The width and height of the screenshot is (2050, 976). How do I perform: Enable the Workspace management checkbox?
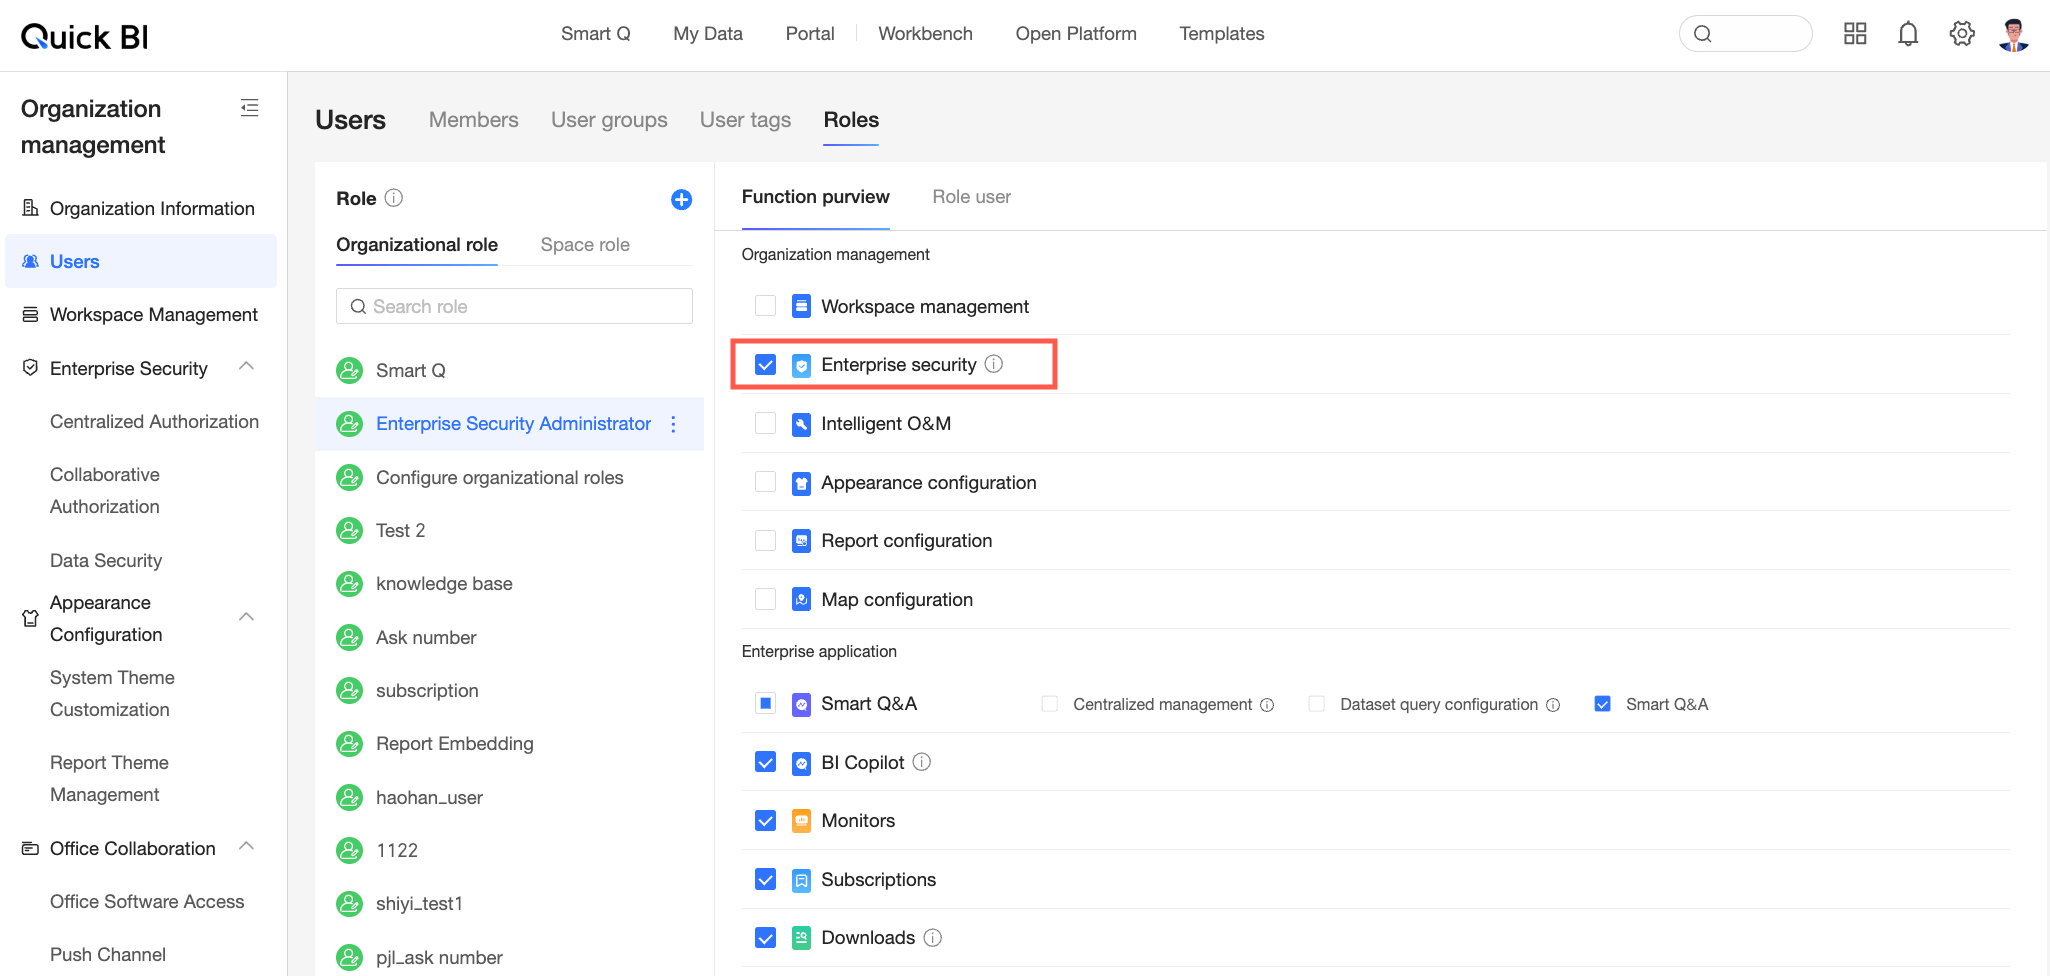(765, 306)
